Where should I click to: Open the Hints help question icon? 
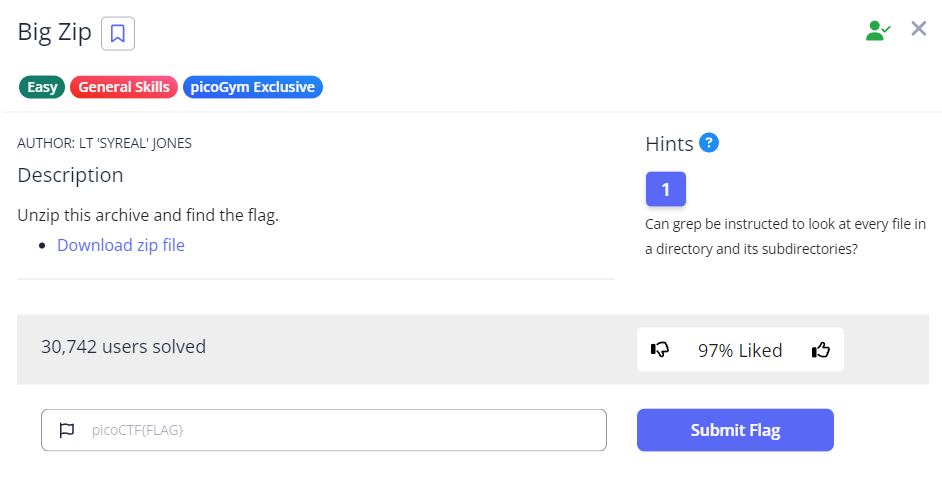(710, 143)
